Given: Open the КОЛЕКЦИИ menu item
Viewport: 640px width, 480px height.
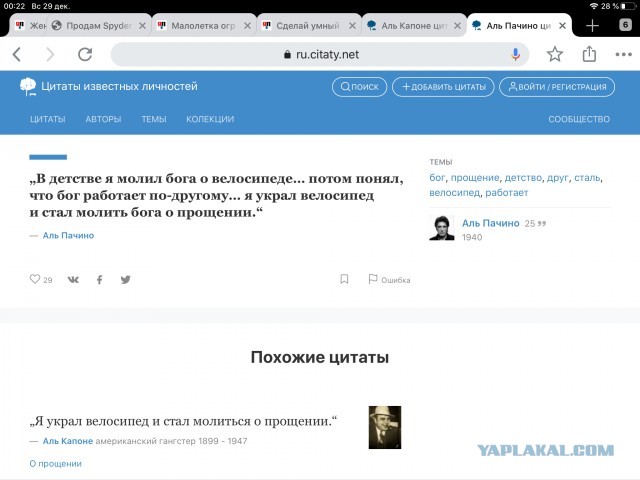Looking at the screenshot, I should (210, 119).
